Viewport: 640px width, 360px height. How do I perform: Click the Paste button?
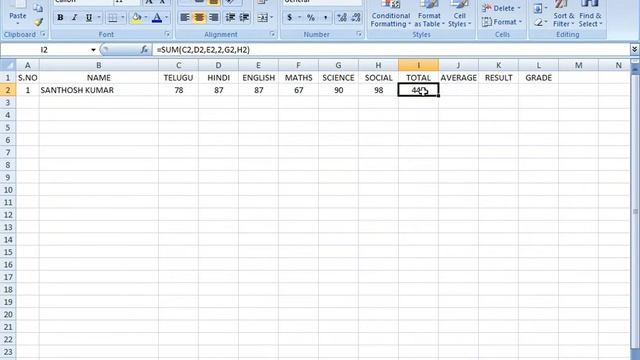click(18, 13)
